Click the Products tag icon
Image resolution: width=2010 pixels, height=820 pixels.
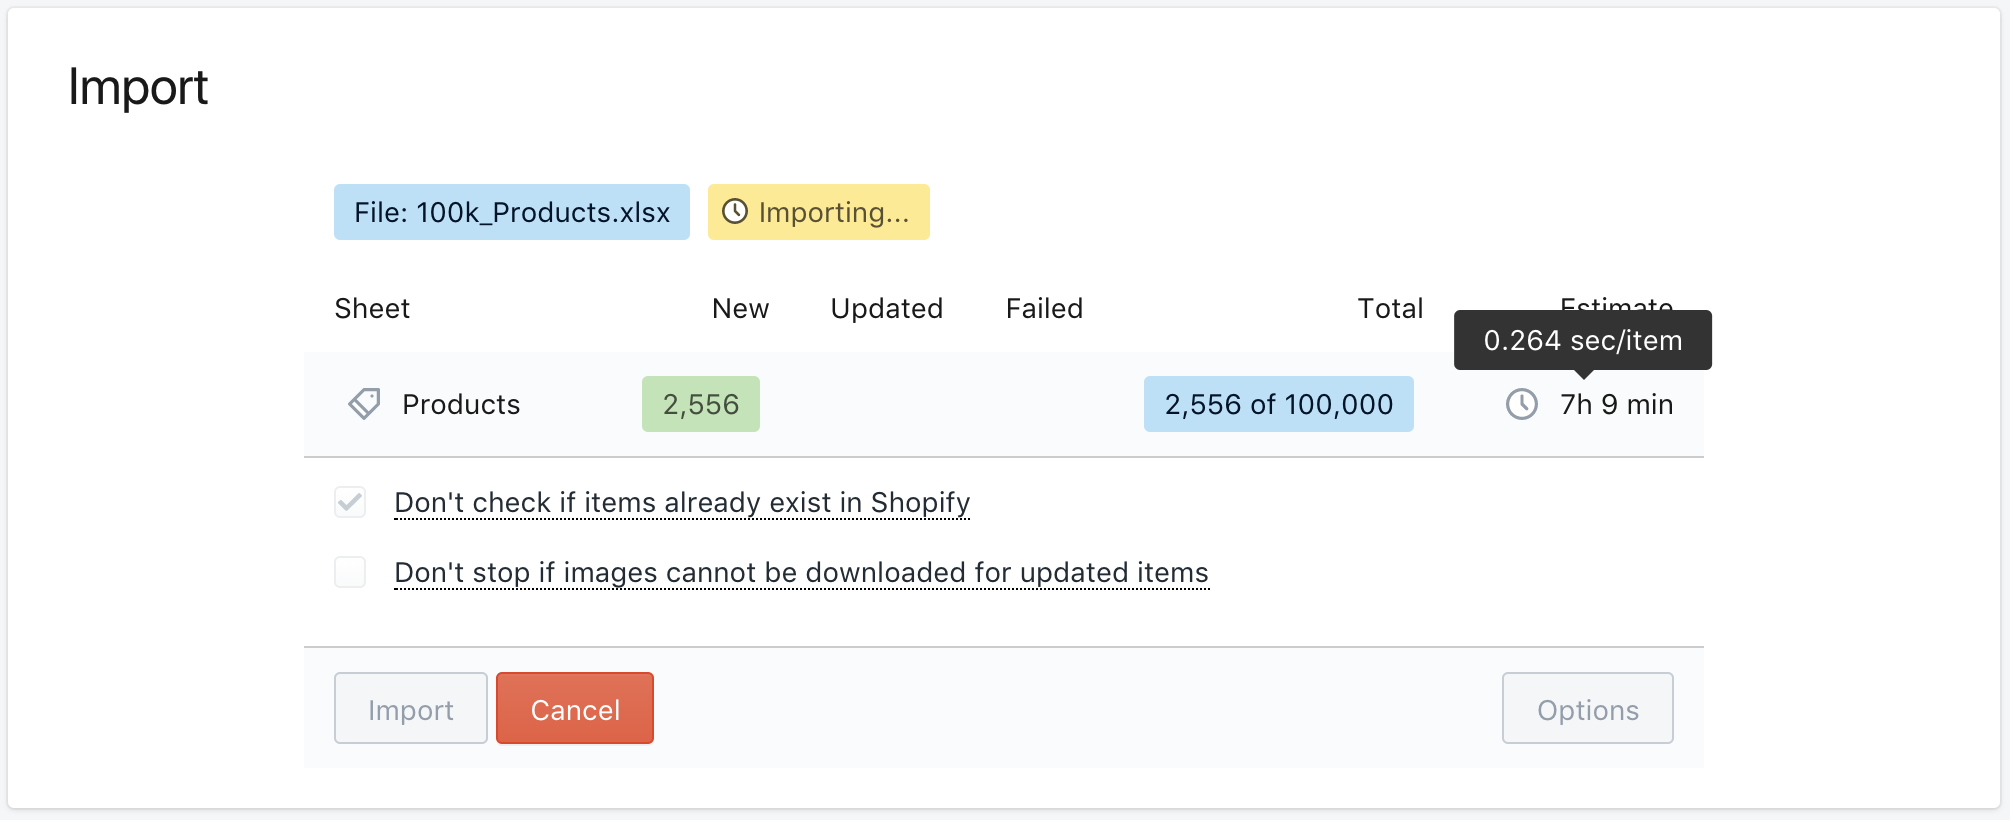364,404
